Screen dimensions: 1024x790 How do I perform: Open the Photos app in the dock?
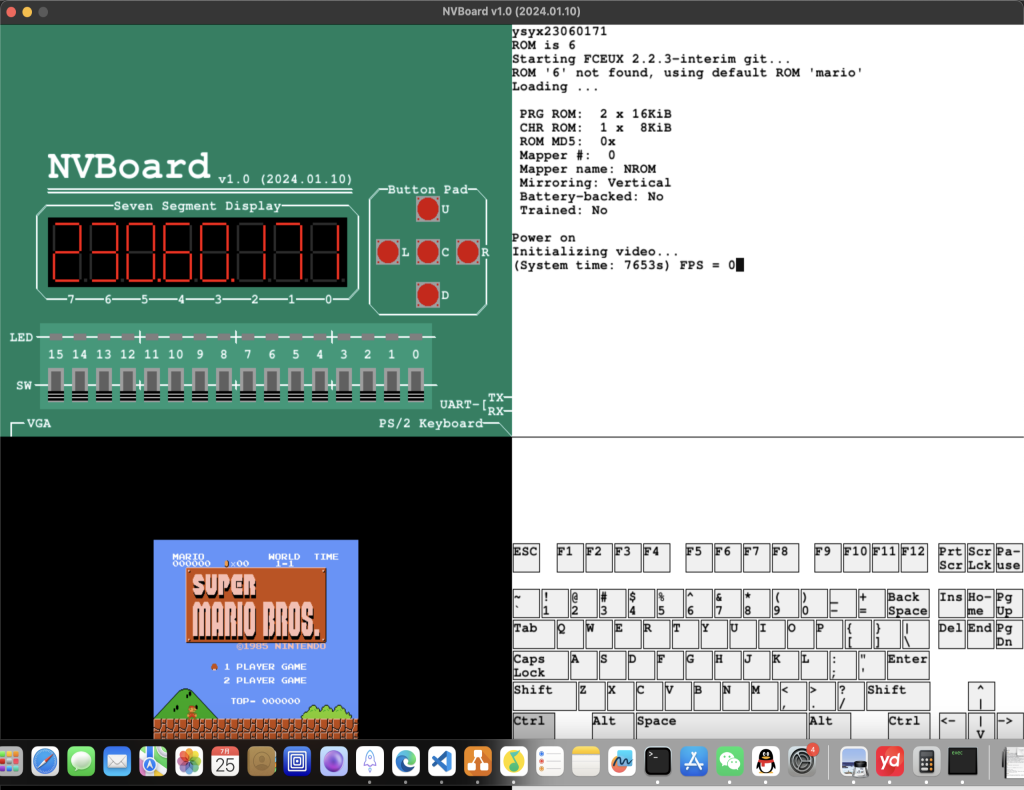pos(189,761)
